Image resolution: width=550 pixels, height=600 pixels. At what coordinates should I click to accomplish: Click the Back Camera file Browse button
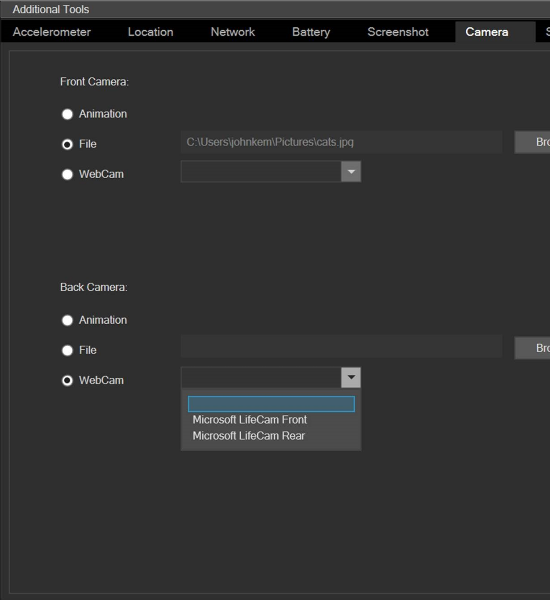pos(532,348)
